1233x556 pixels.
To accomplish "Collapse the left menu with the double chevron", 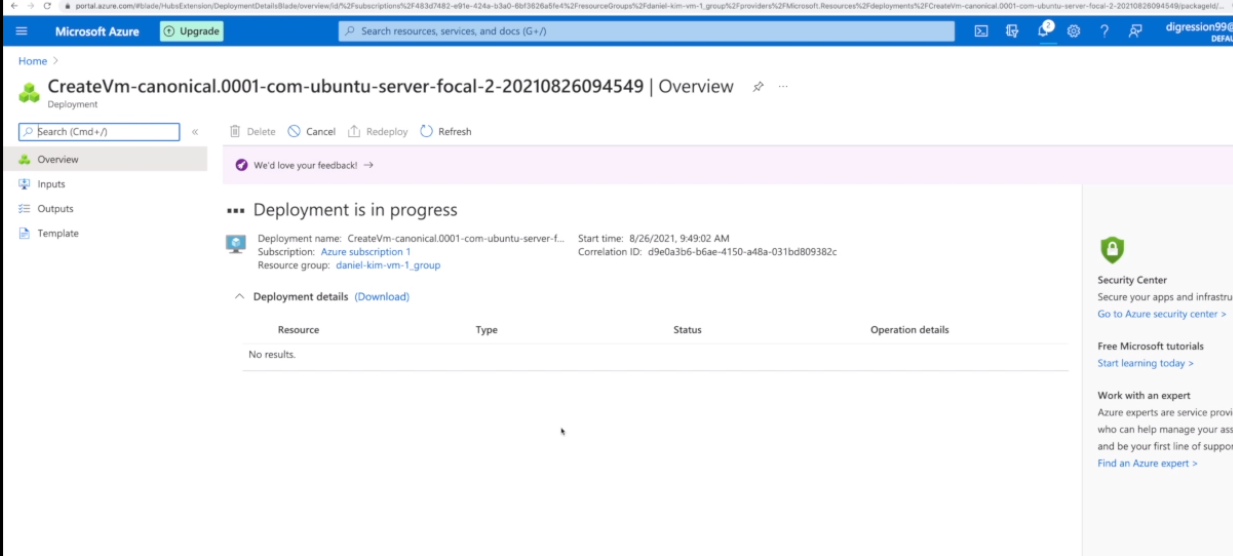I will 195,132.
